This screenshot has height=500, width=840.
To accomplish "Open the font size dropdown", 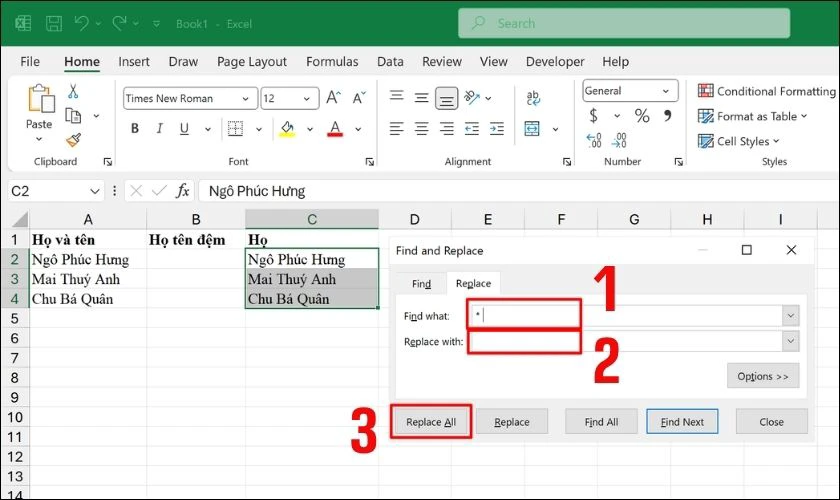I will point(306,99).
